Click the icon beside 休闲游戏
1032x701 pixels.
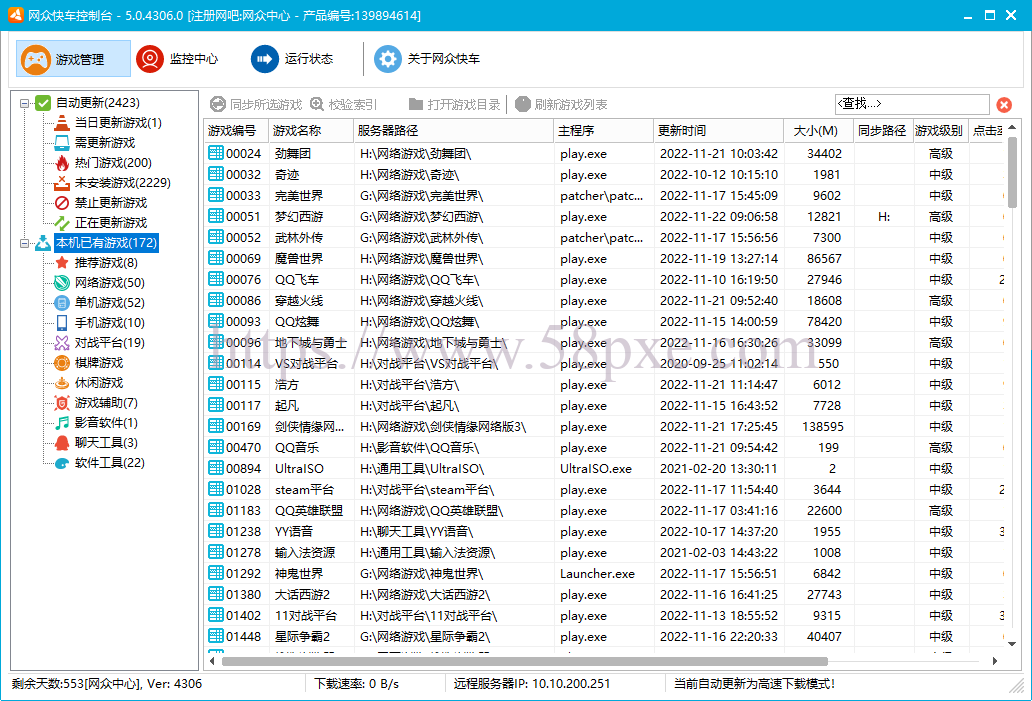coord(62,383)
